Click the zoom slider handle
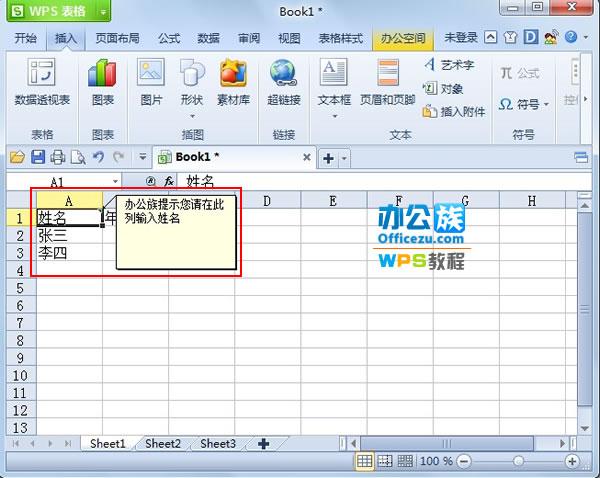600x478 pixels. pos(518,461)
